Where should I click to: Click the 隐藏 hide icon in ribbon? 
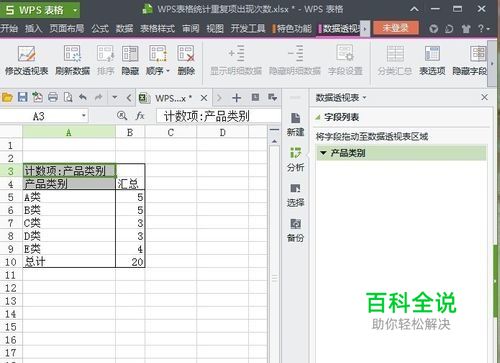tap(130, 54)
